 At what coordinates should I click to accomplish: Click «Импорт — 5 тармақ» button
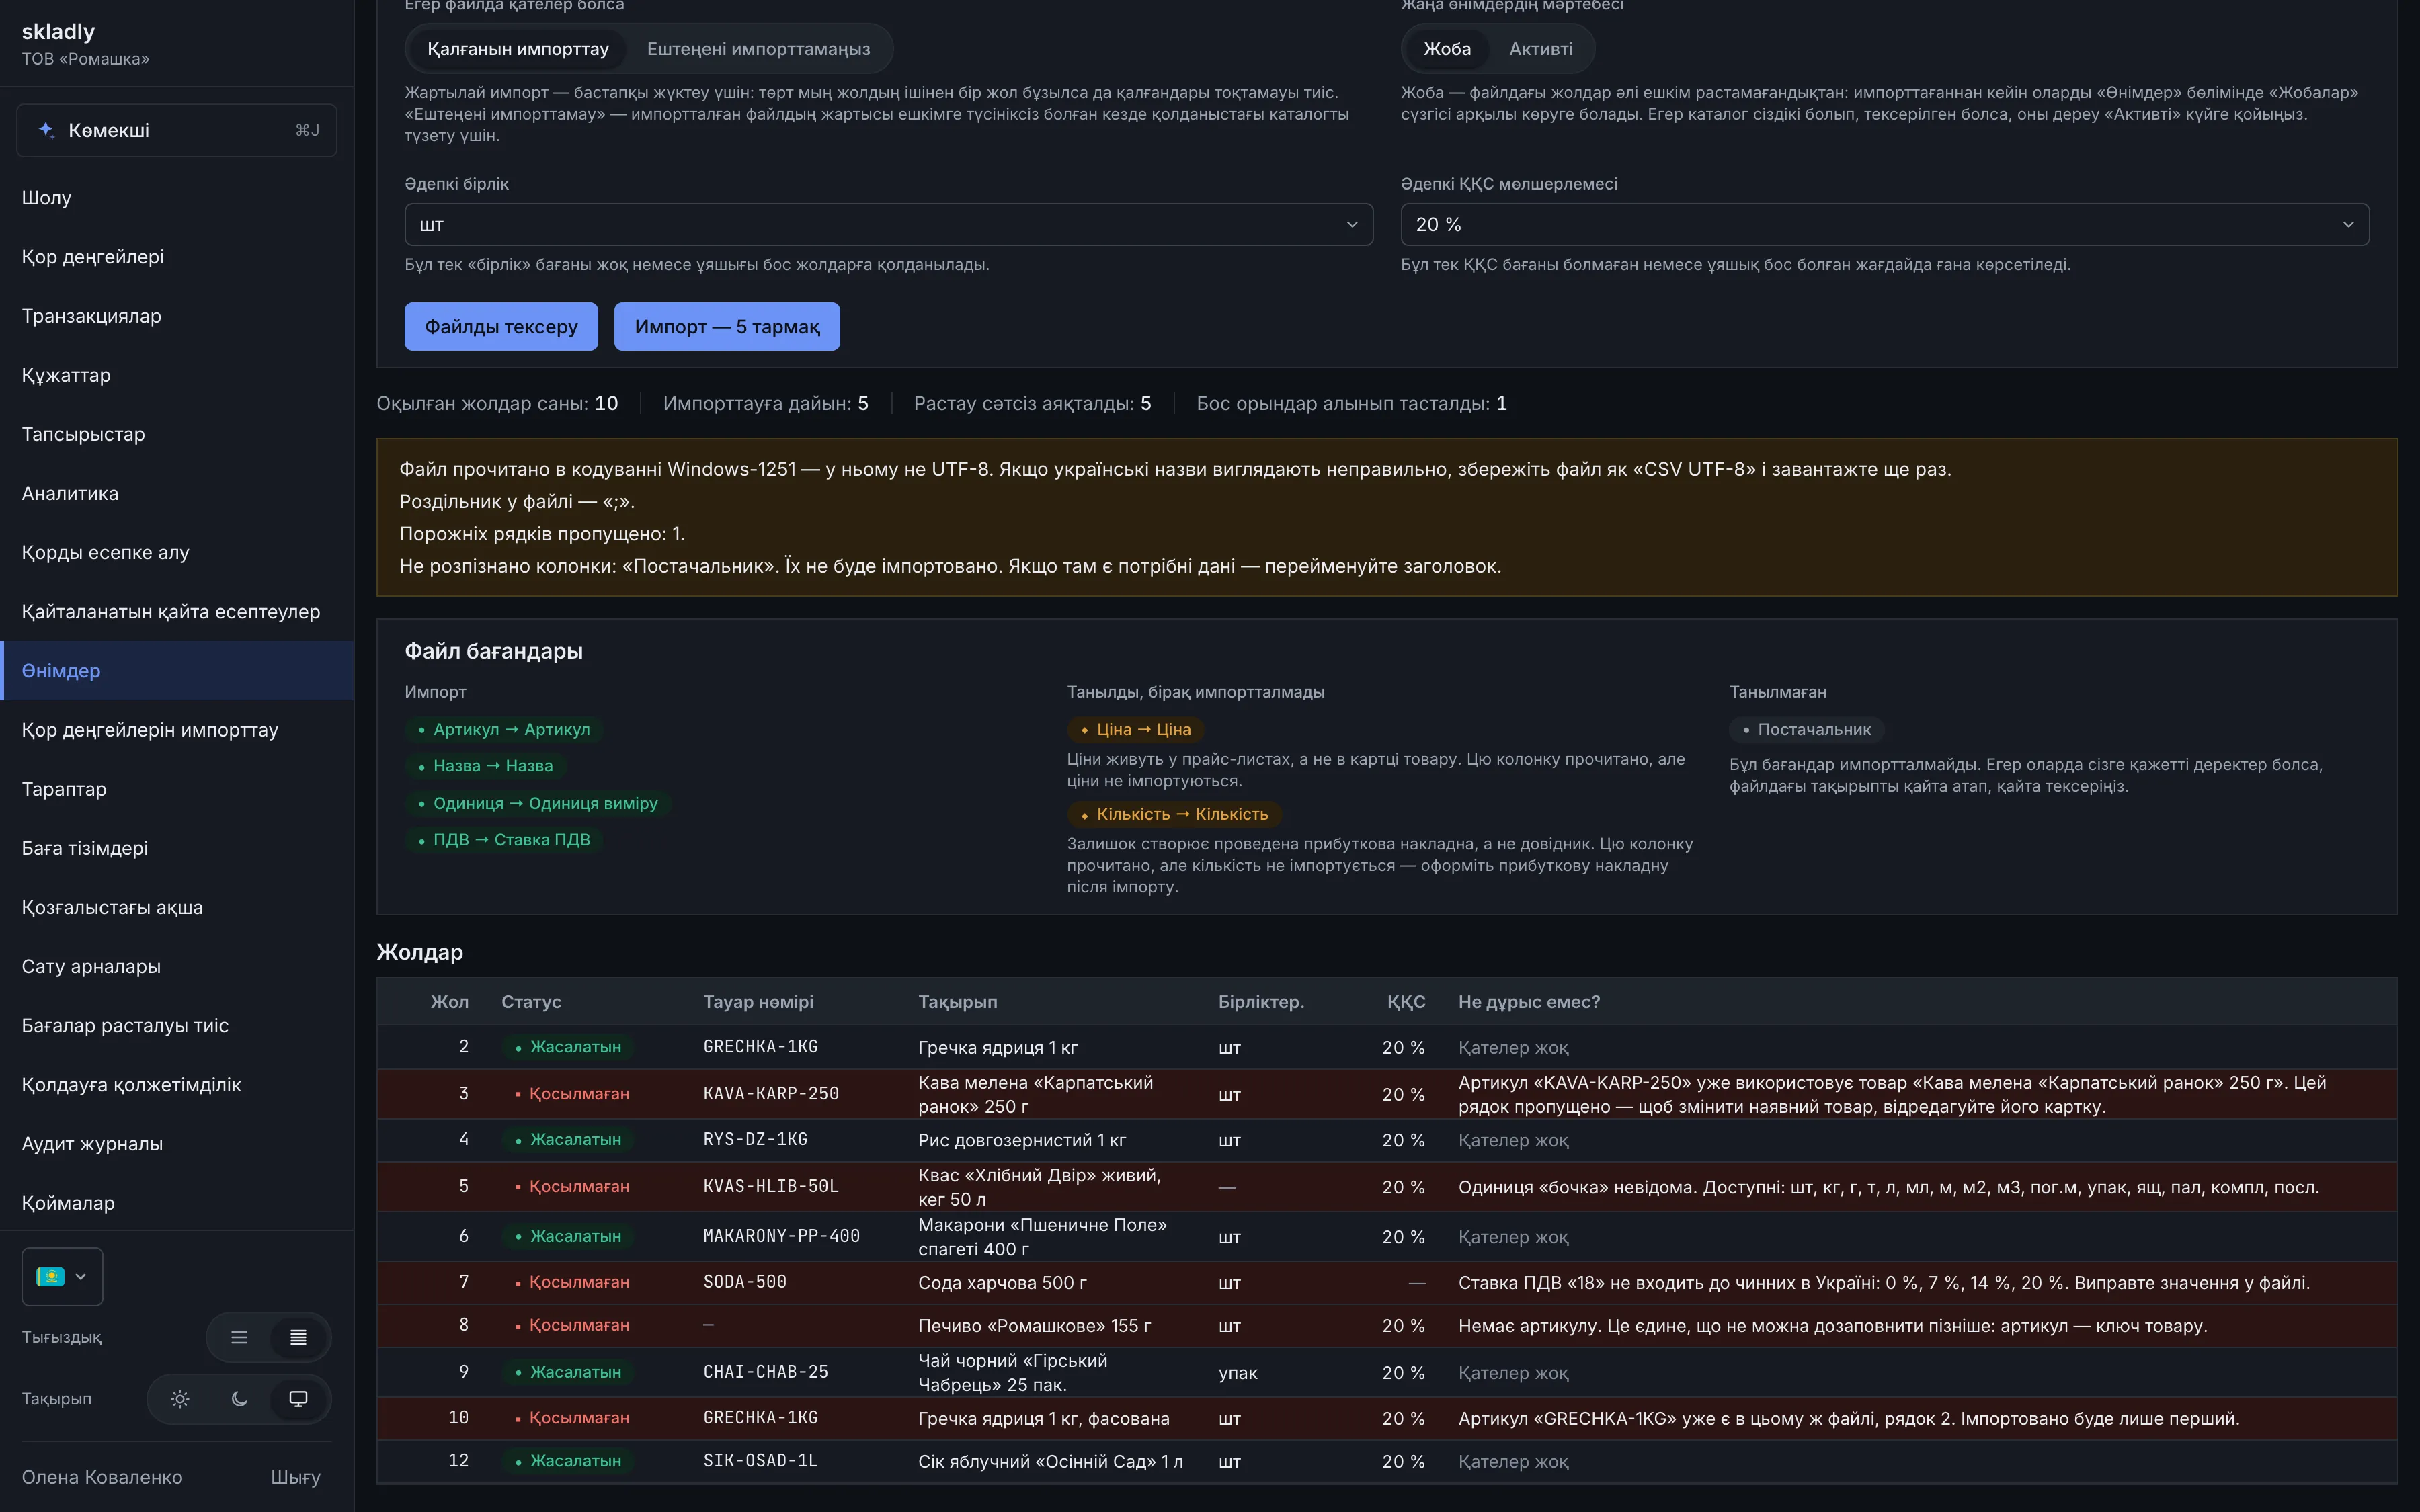coord(727,327)
